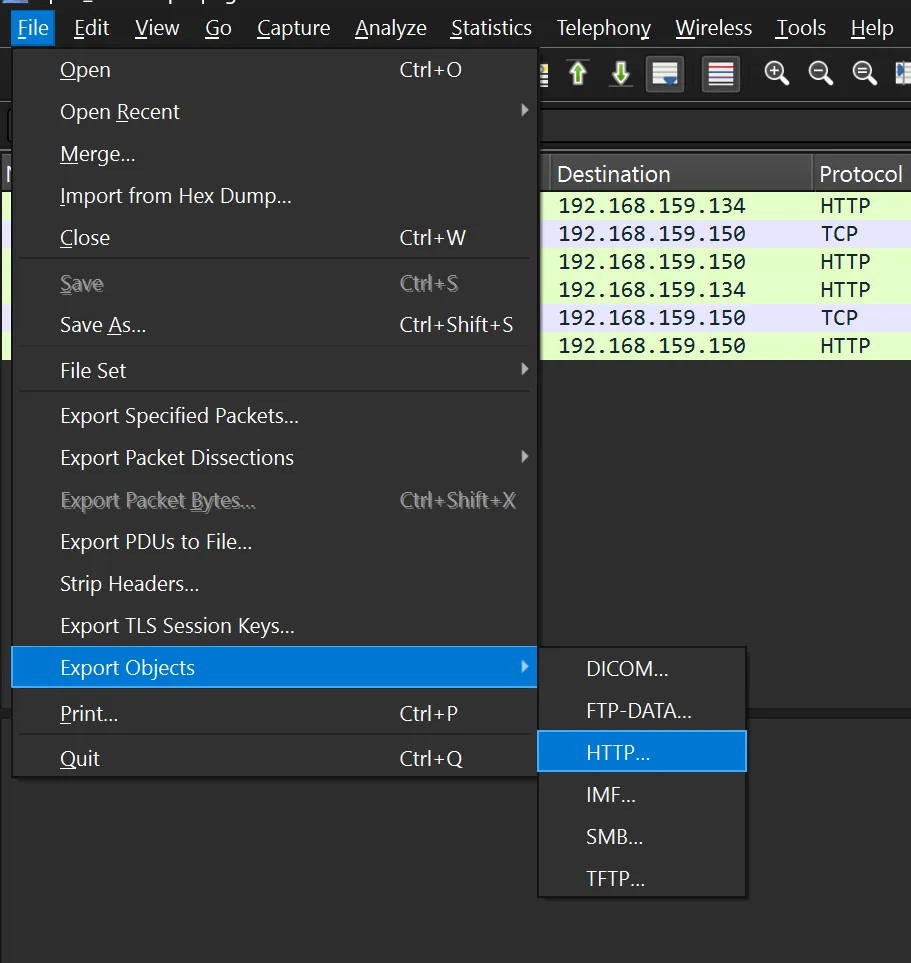Choose Import from Hex Dump...
911x963 pixels.
[274, 196]
